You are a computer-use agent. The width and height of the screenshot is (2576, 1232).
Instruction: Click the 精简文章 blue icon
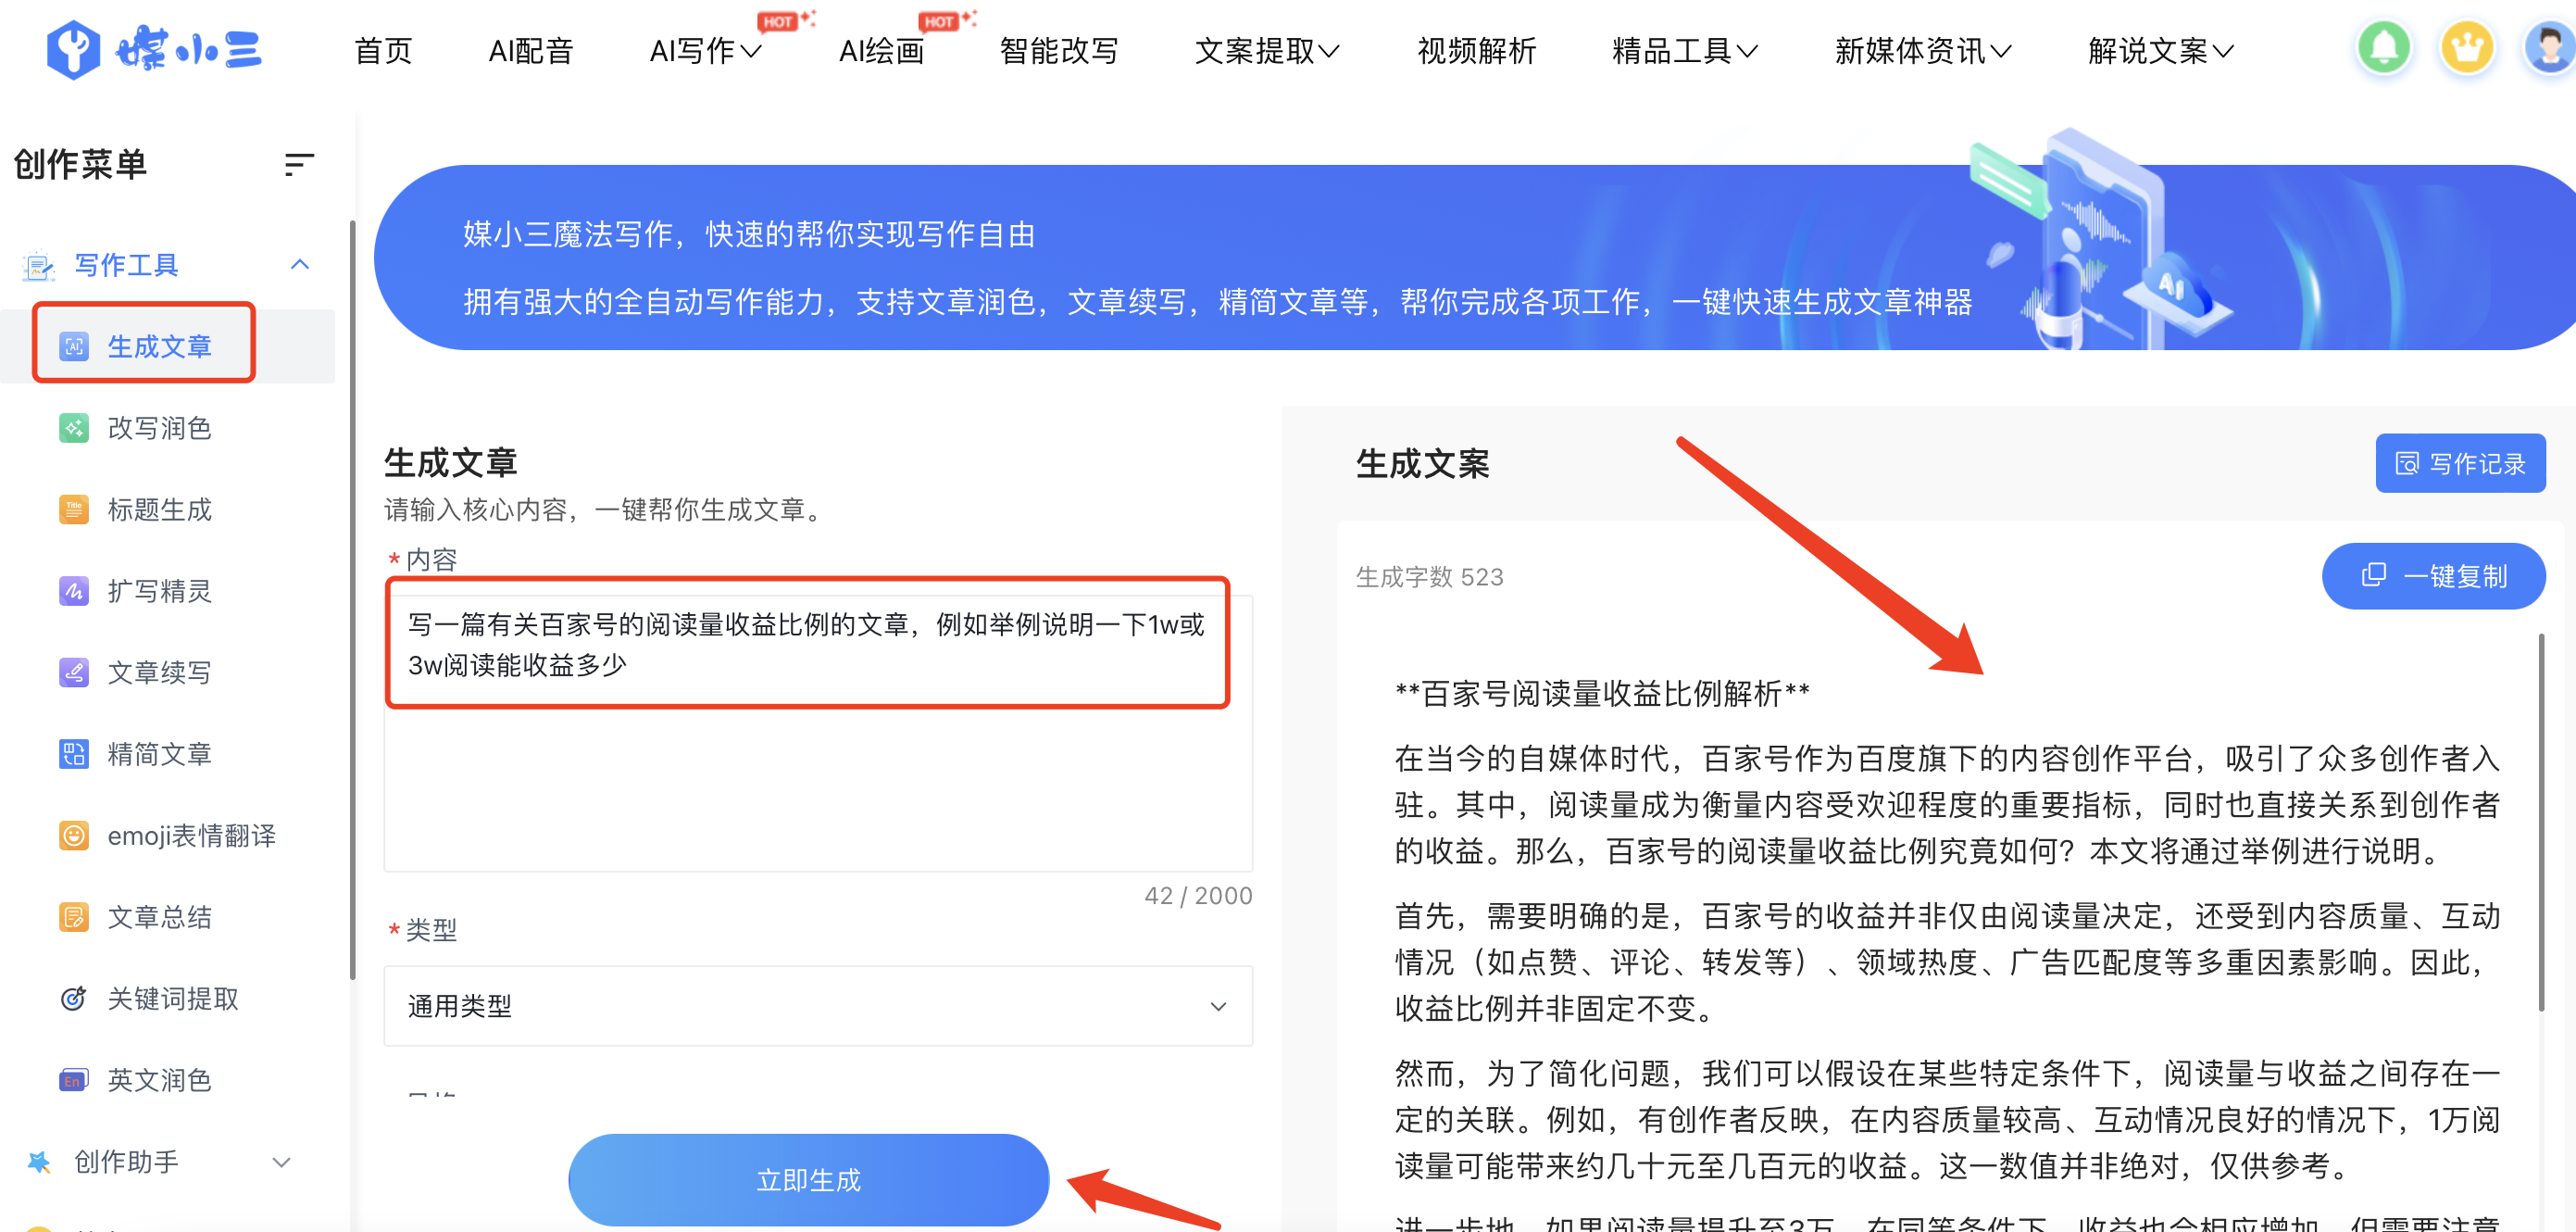(74, 754)
